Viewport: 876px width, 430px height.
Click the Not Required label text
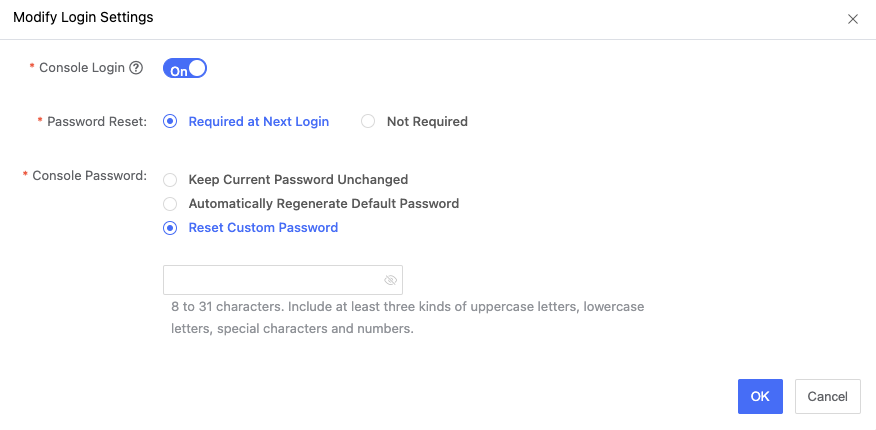coord(427,121)
